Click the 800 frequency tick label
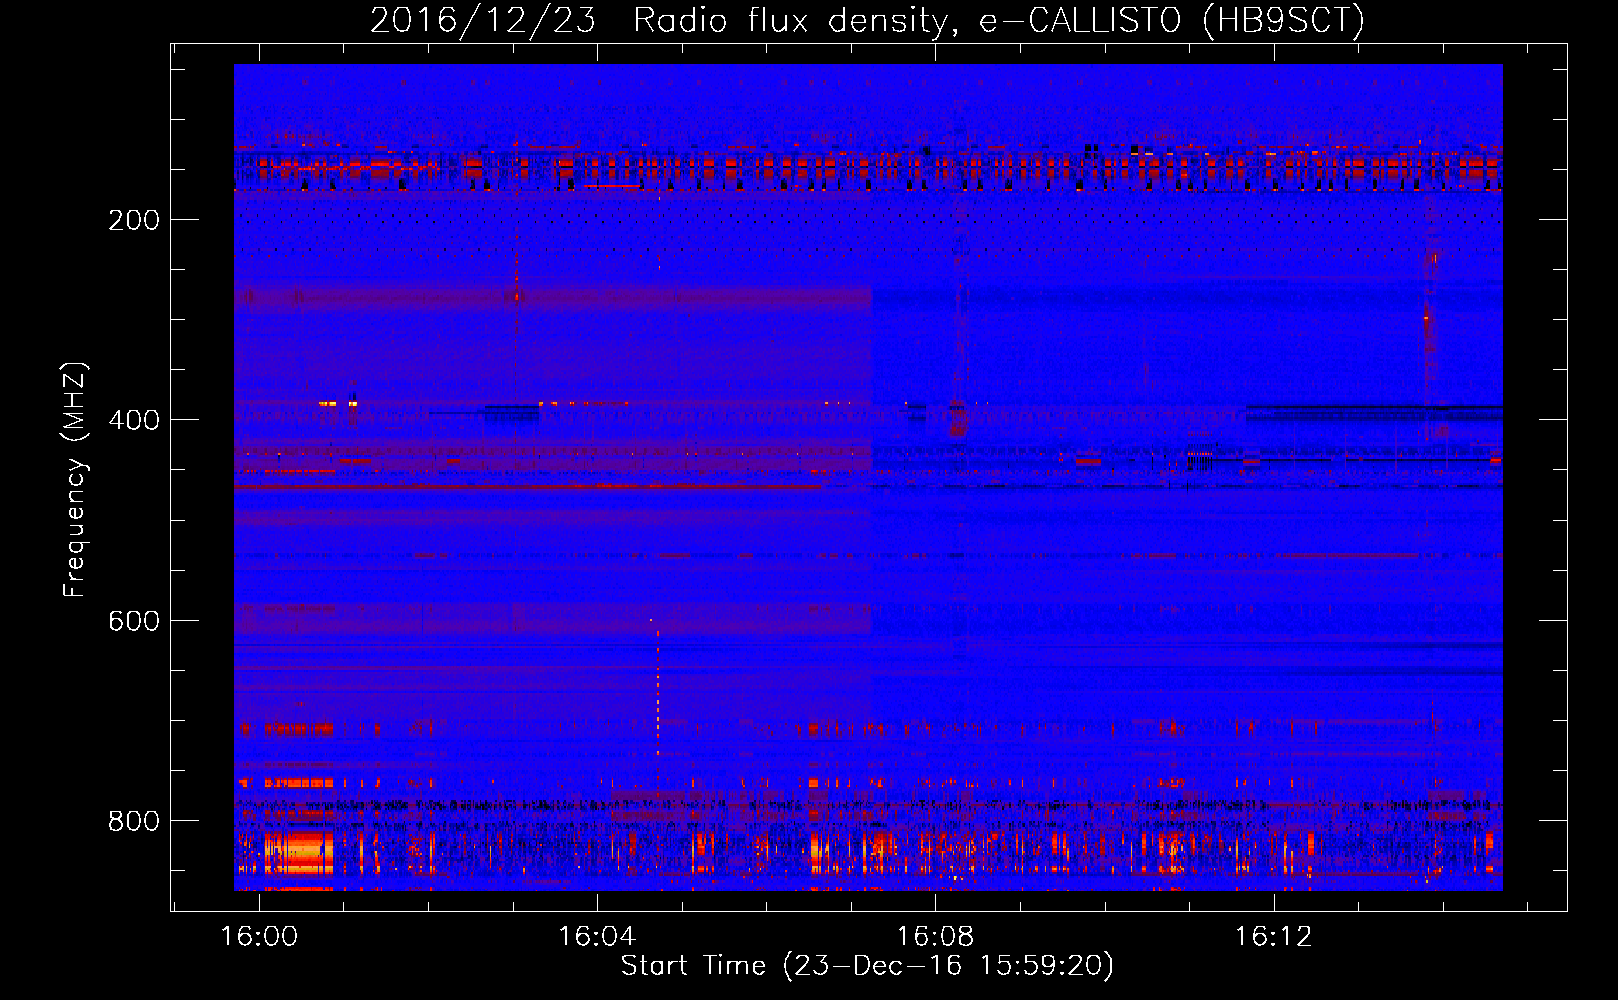The height and width of the screenshot is (1000, 1618). click(134, 821)
